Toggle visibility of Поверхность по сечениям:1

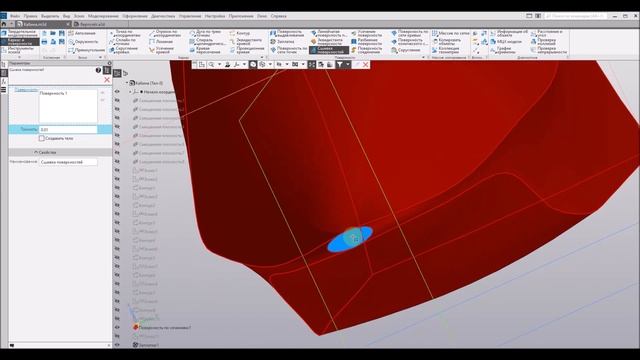tap(117, 327)
